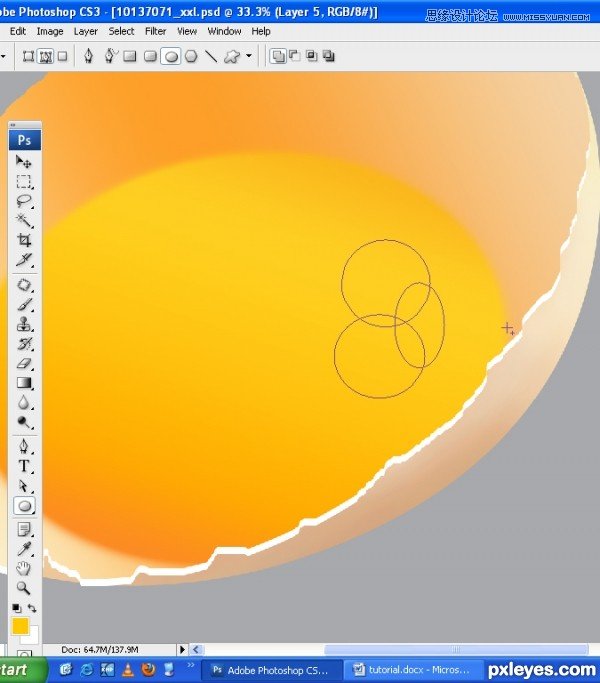Select the Notes tool

pyautogui.click(x=24, y=530)
